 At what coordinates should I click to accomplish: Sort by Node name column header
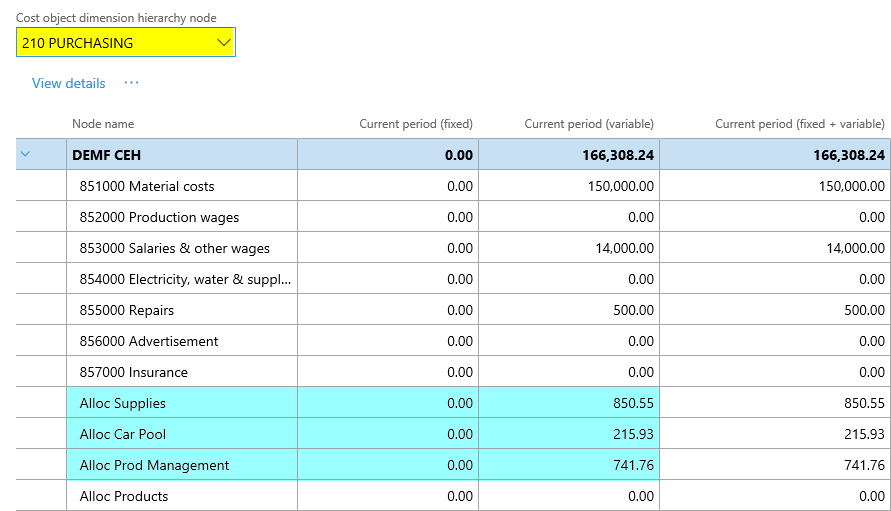103,124
